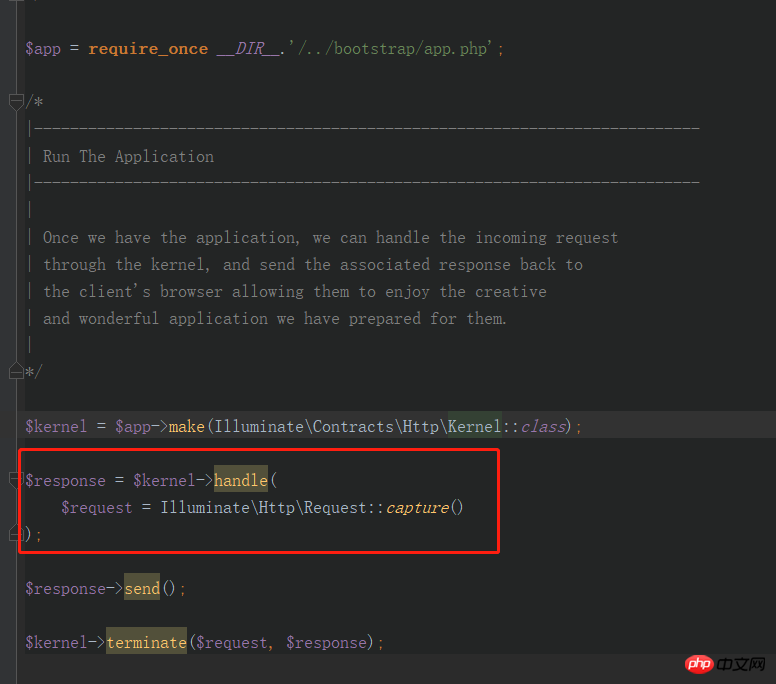Click the comment line starting 'through the kernel'

coord(312,265)
